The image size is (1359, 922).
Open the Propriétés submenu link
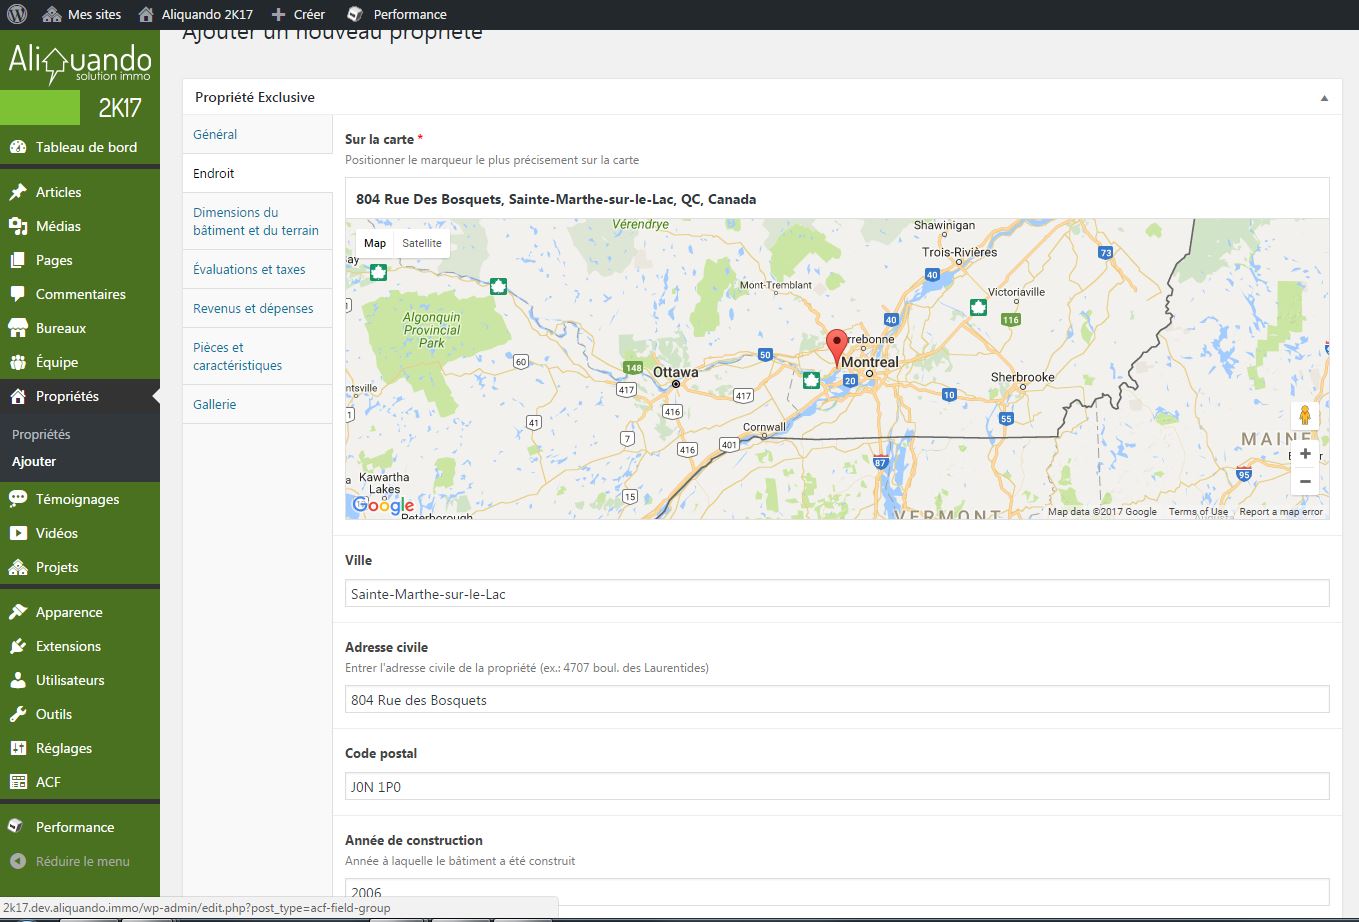coord(41,435)
